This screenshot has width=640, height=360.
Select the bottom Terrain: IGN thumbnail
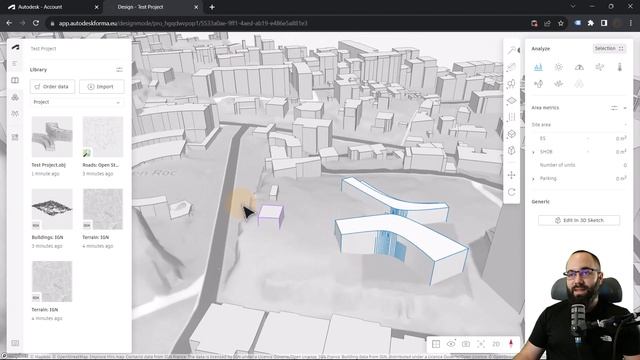pyautogui.click(x=52, y=282)
